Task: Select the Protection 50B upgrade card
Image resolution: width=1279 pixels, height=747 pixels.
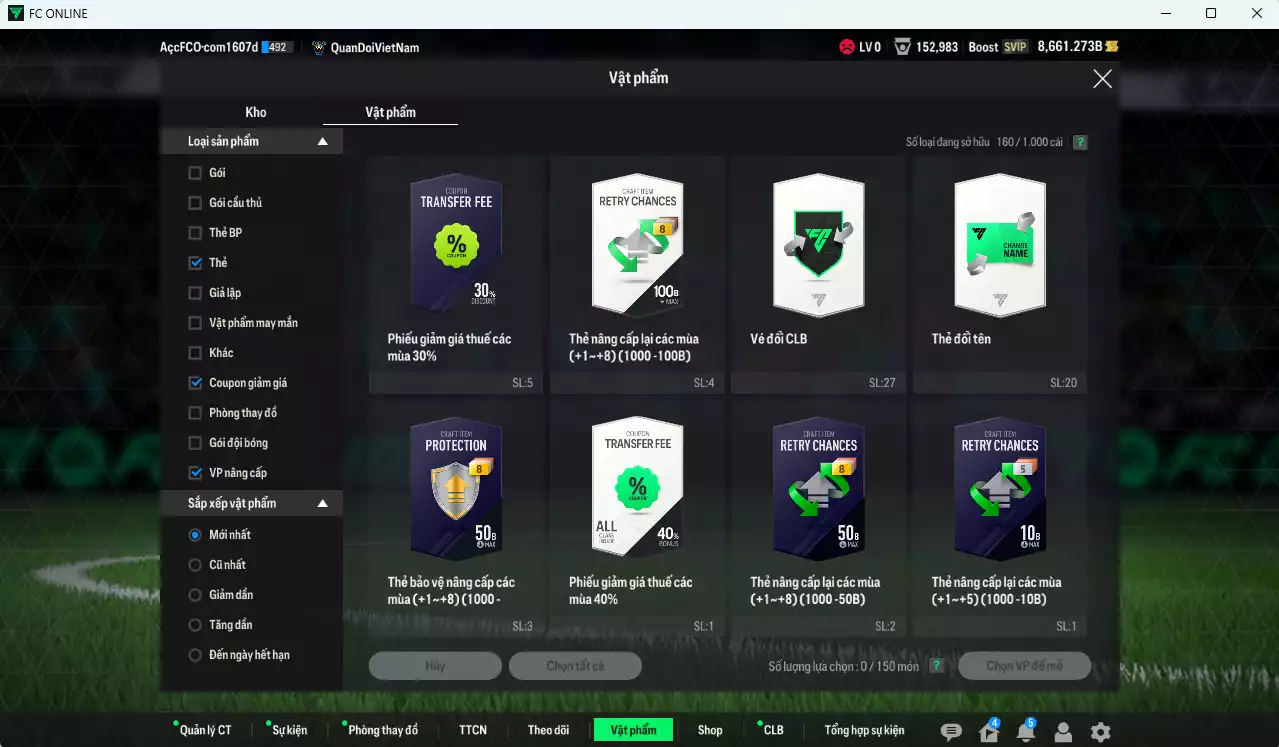Action: coord(456,518)
